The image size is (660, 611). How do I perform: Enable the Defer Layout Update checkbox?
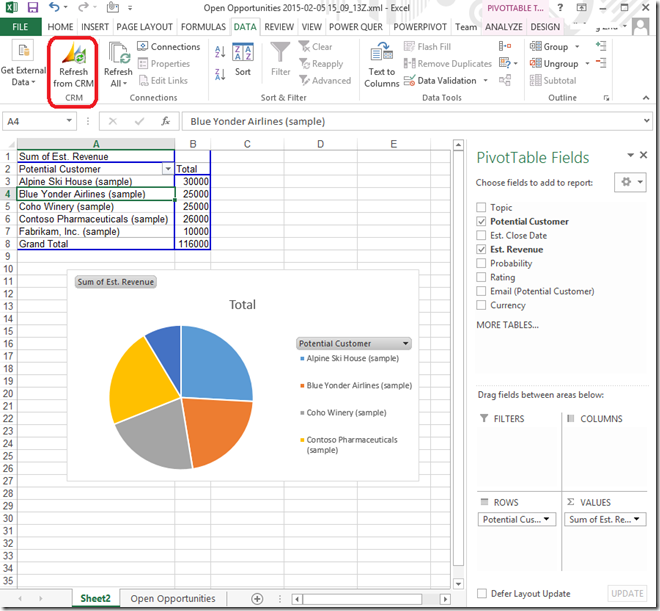(x=482, y=593)
